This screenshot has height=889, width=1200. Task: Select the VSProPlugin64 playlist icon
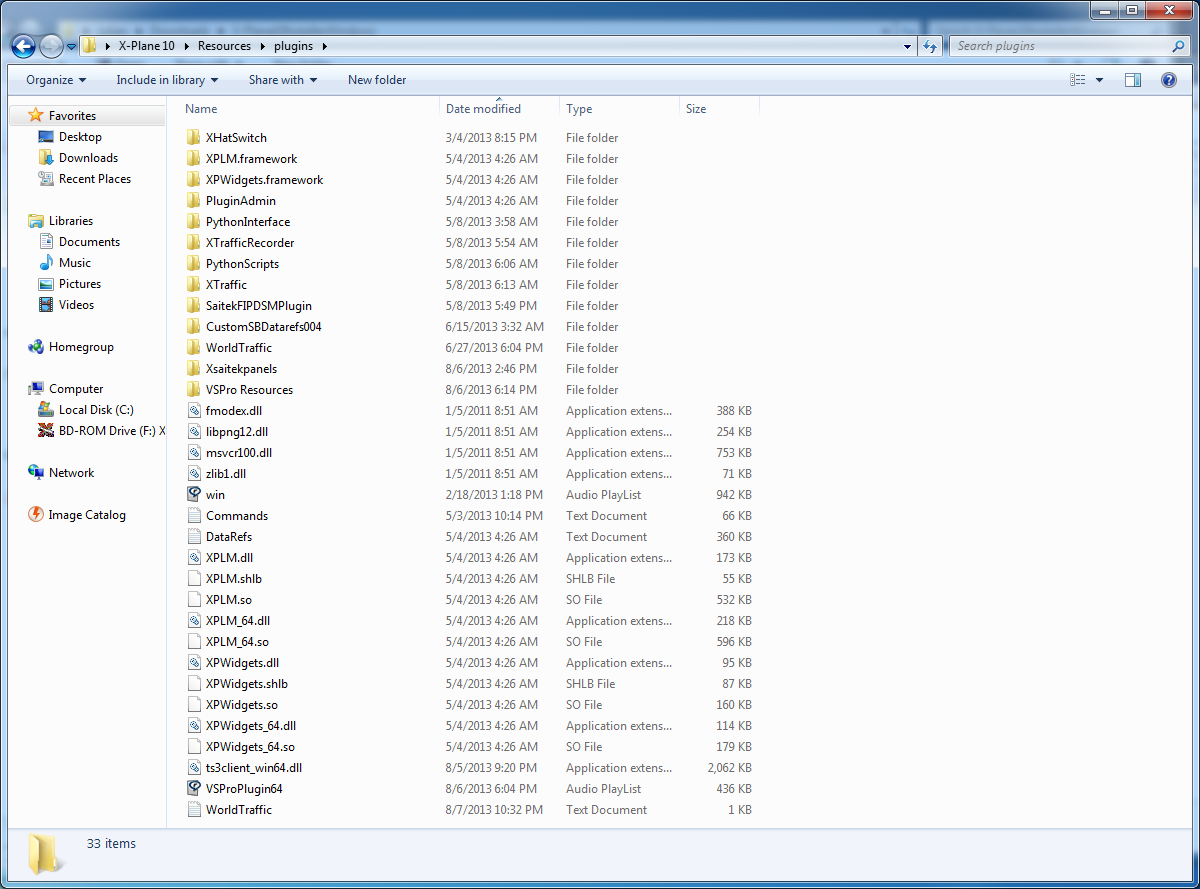coord(194,789)
